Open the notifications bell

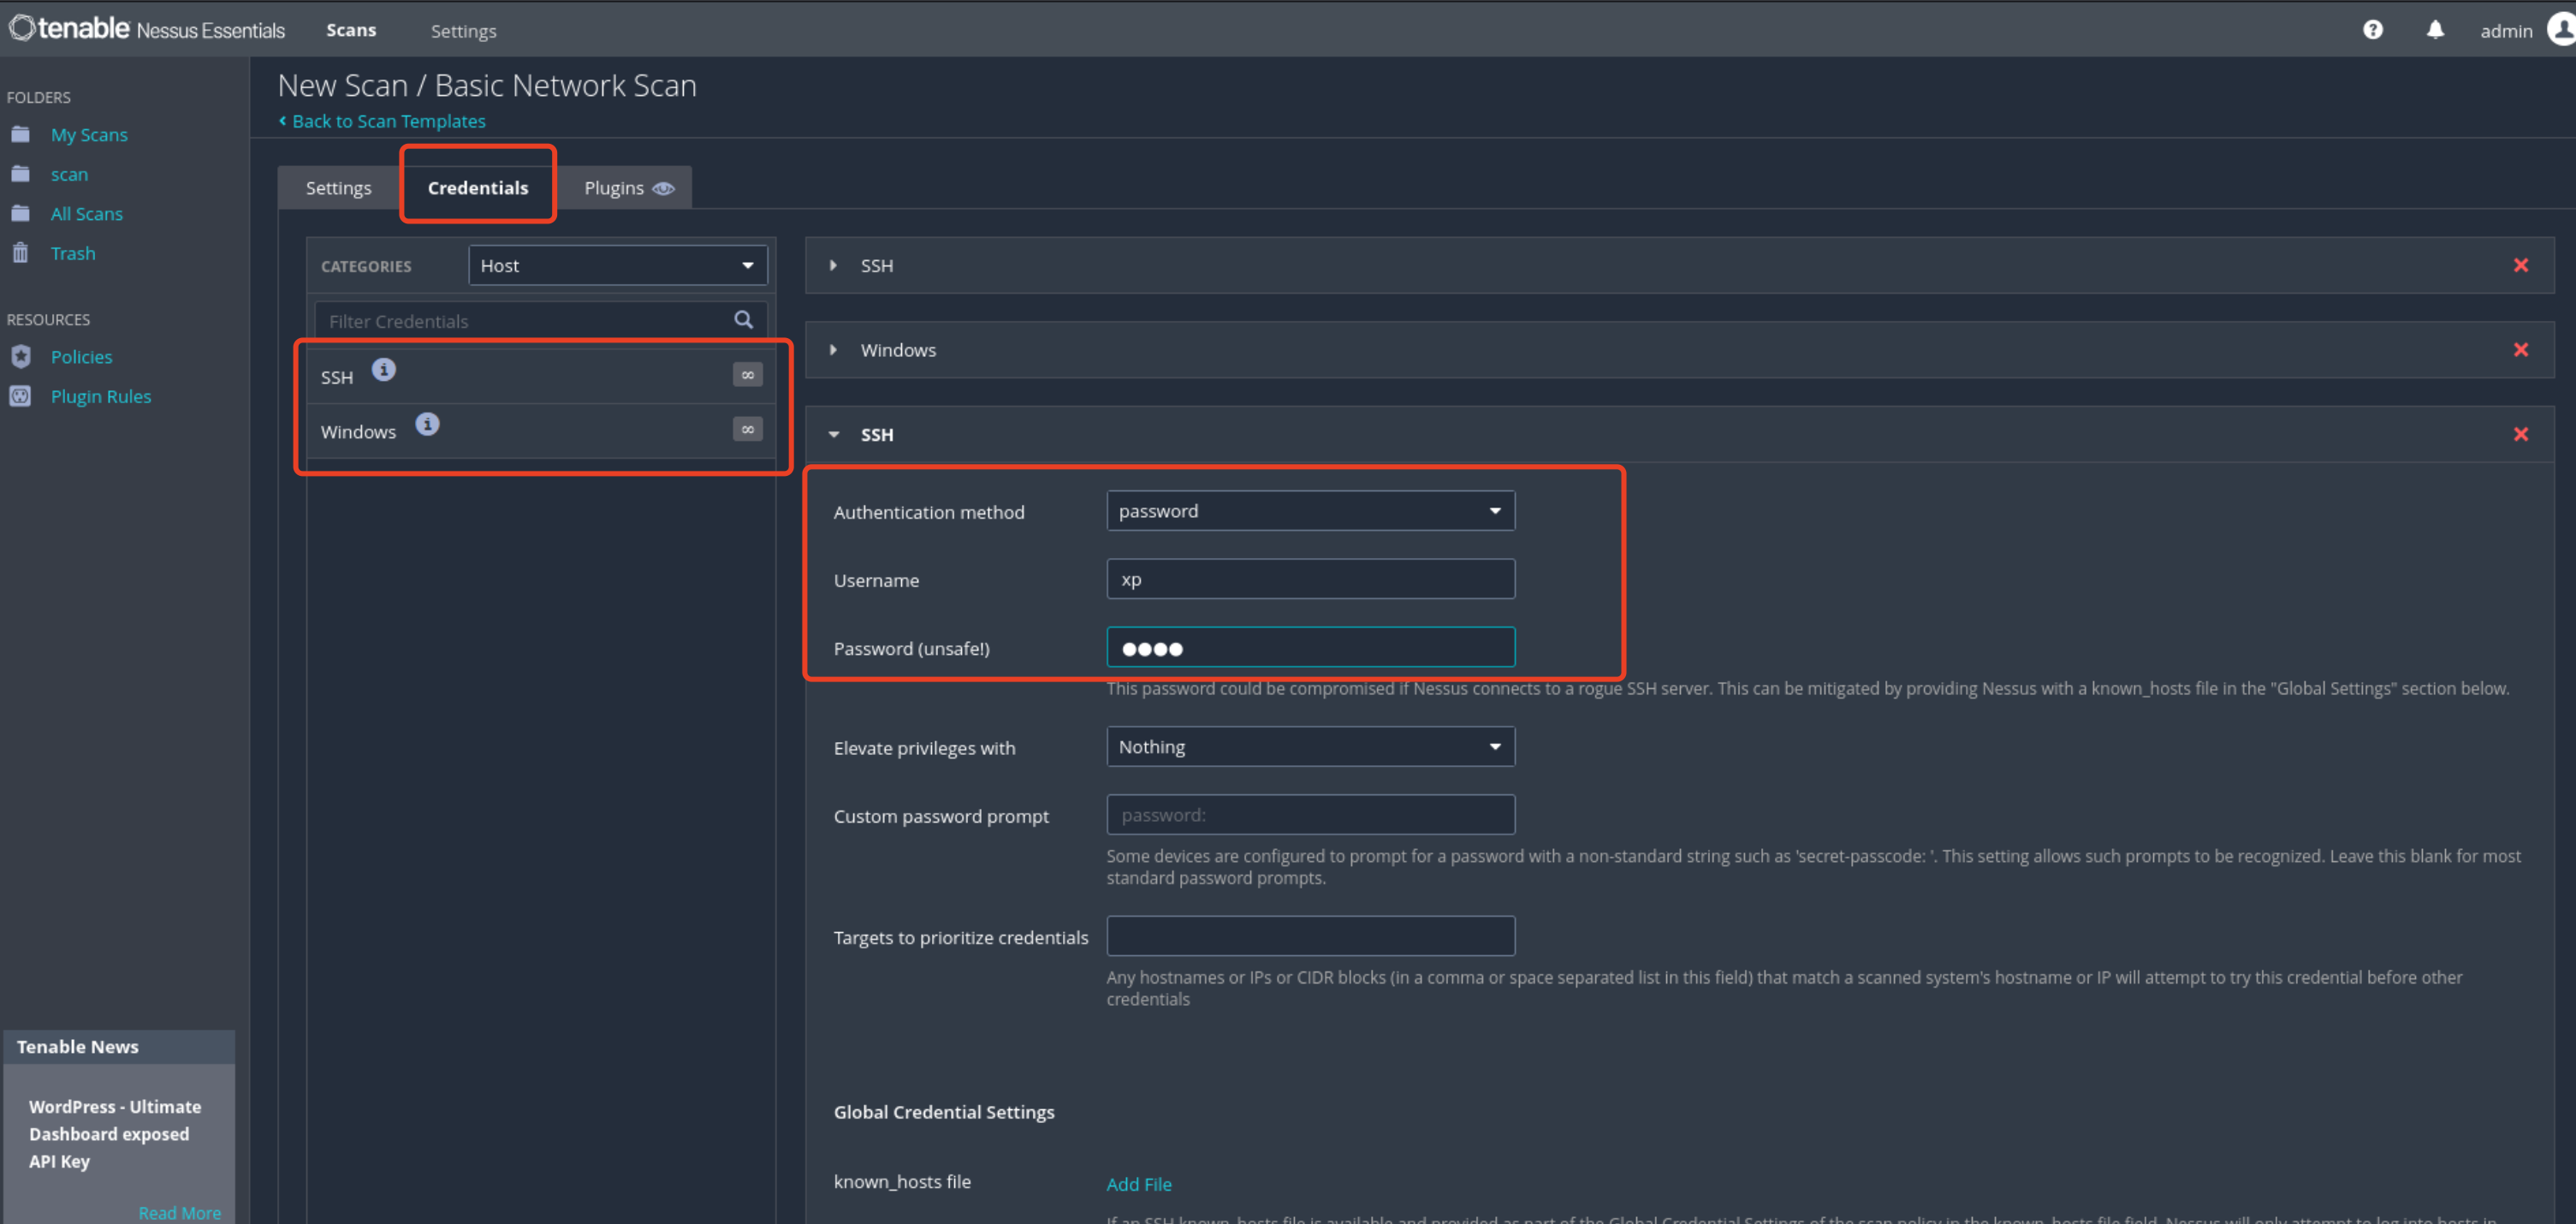pos(2435,30)
